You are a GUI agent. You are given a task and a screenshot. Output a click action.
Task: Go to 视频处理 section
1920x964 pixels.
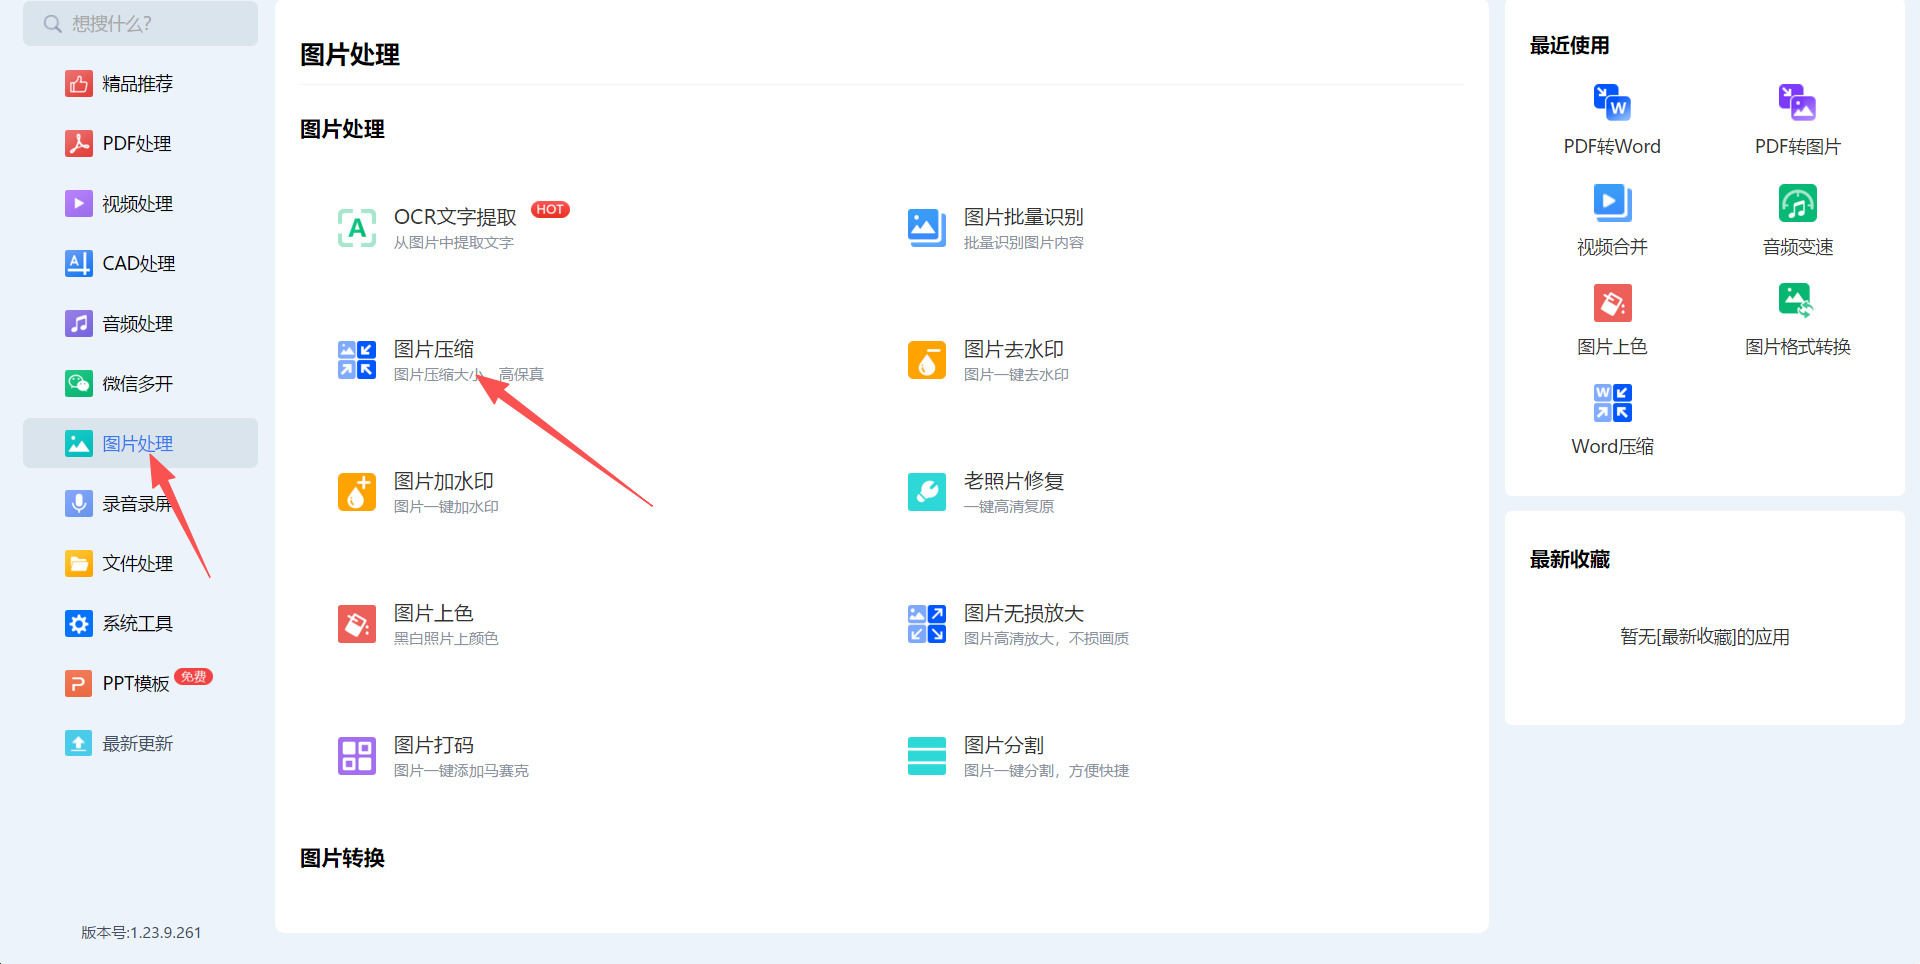point(138,204)
